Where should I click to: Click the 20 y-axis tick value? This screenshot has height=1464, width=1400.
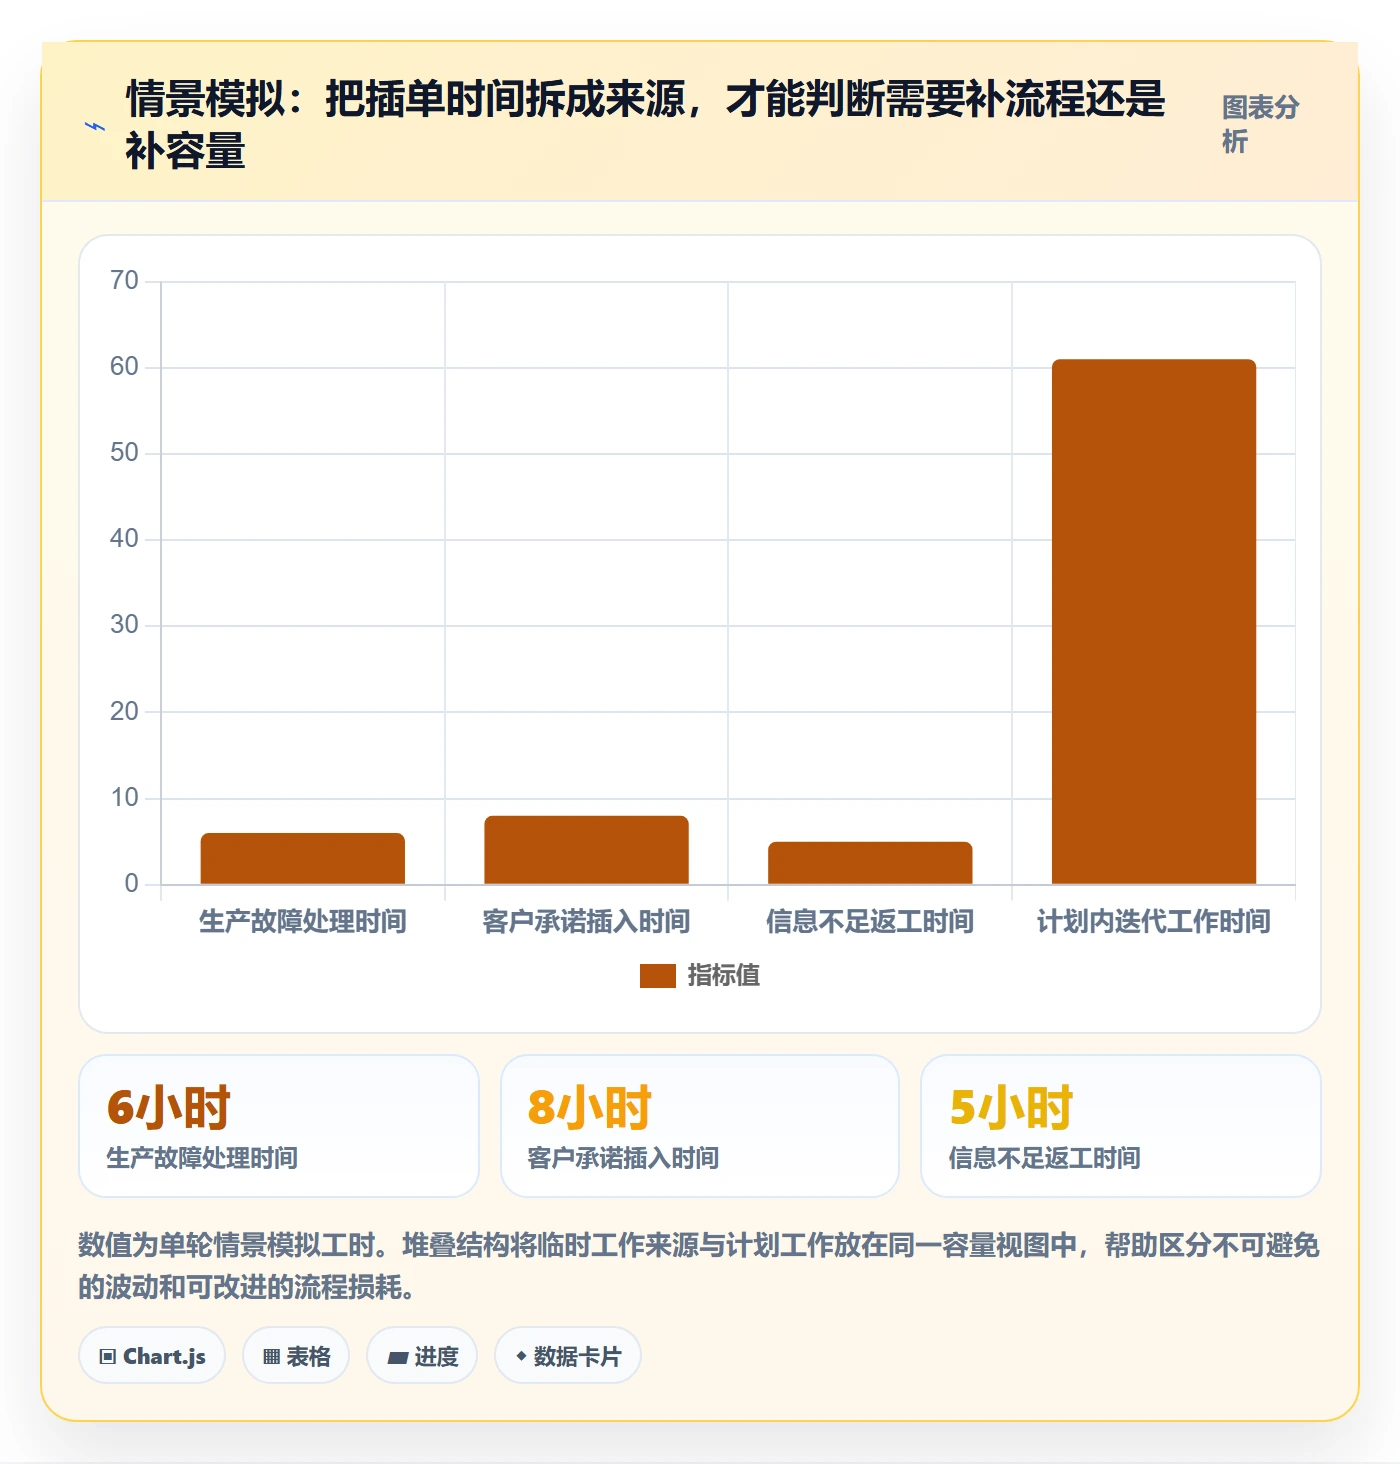click(x=125, y=712)
